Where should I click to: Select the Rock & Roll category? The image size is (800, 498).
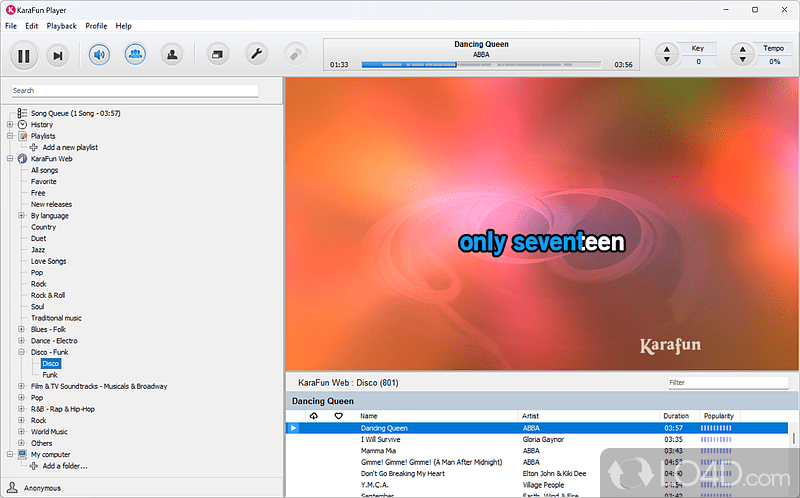click(48, 295)
